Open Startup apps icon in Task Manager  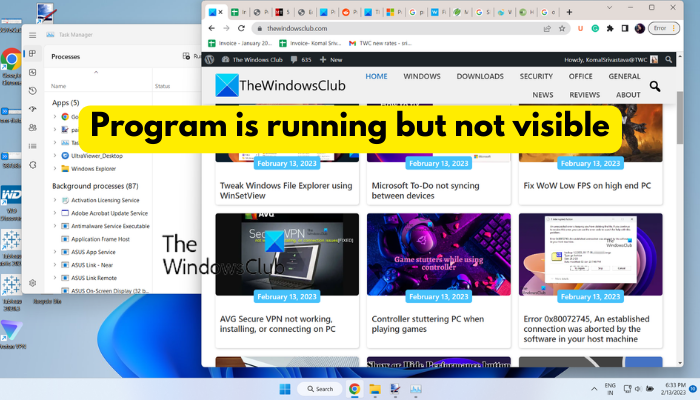click(33, 109)
